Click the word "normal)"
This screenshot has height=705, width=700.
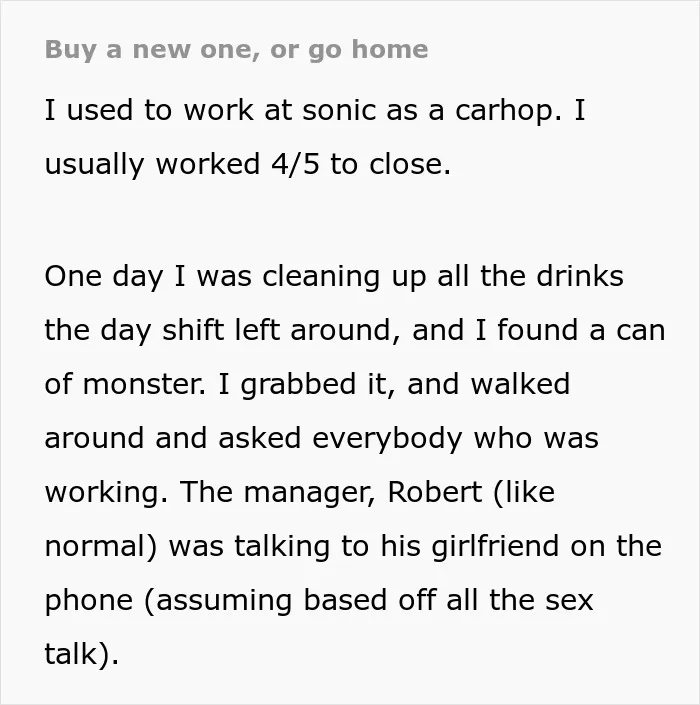102,547
